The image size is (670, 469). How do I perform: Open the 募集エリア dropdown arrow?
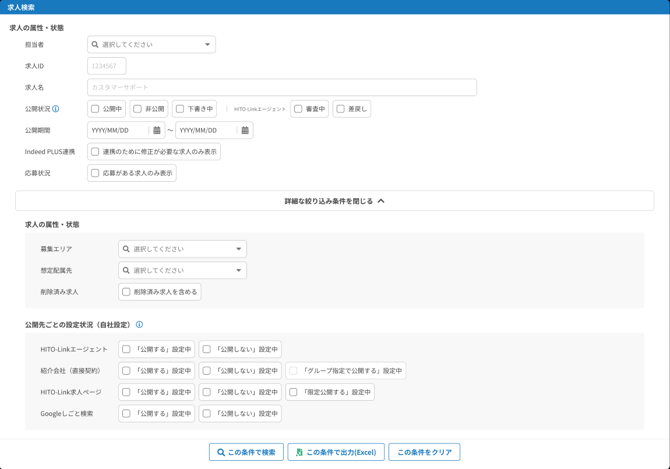pos(239,249)
